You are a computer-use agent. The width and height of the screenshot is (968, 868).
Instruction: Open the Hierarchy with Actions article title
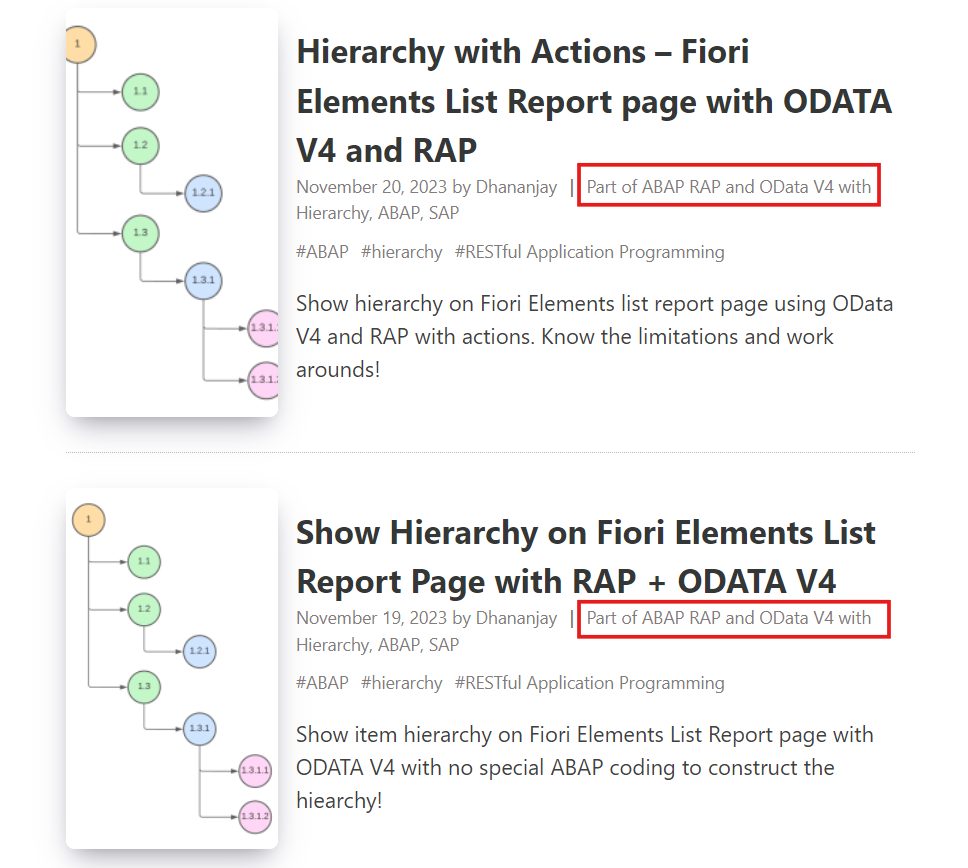[x=594, y=101]
